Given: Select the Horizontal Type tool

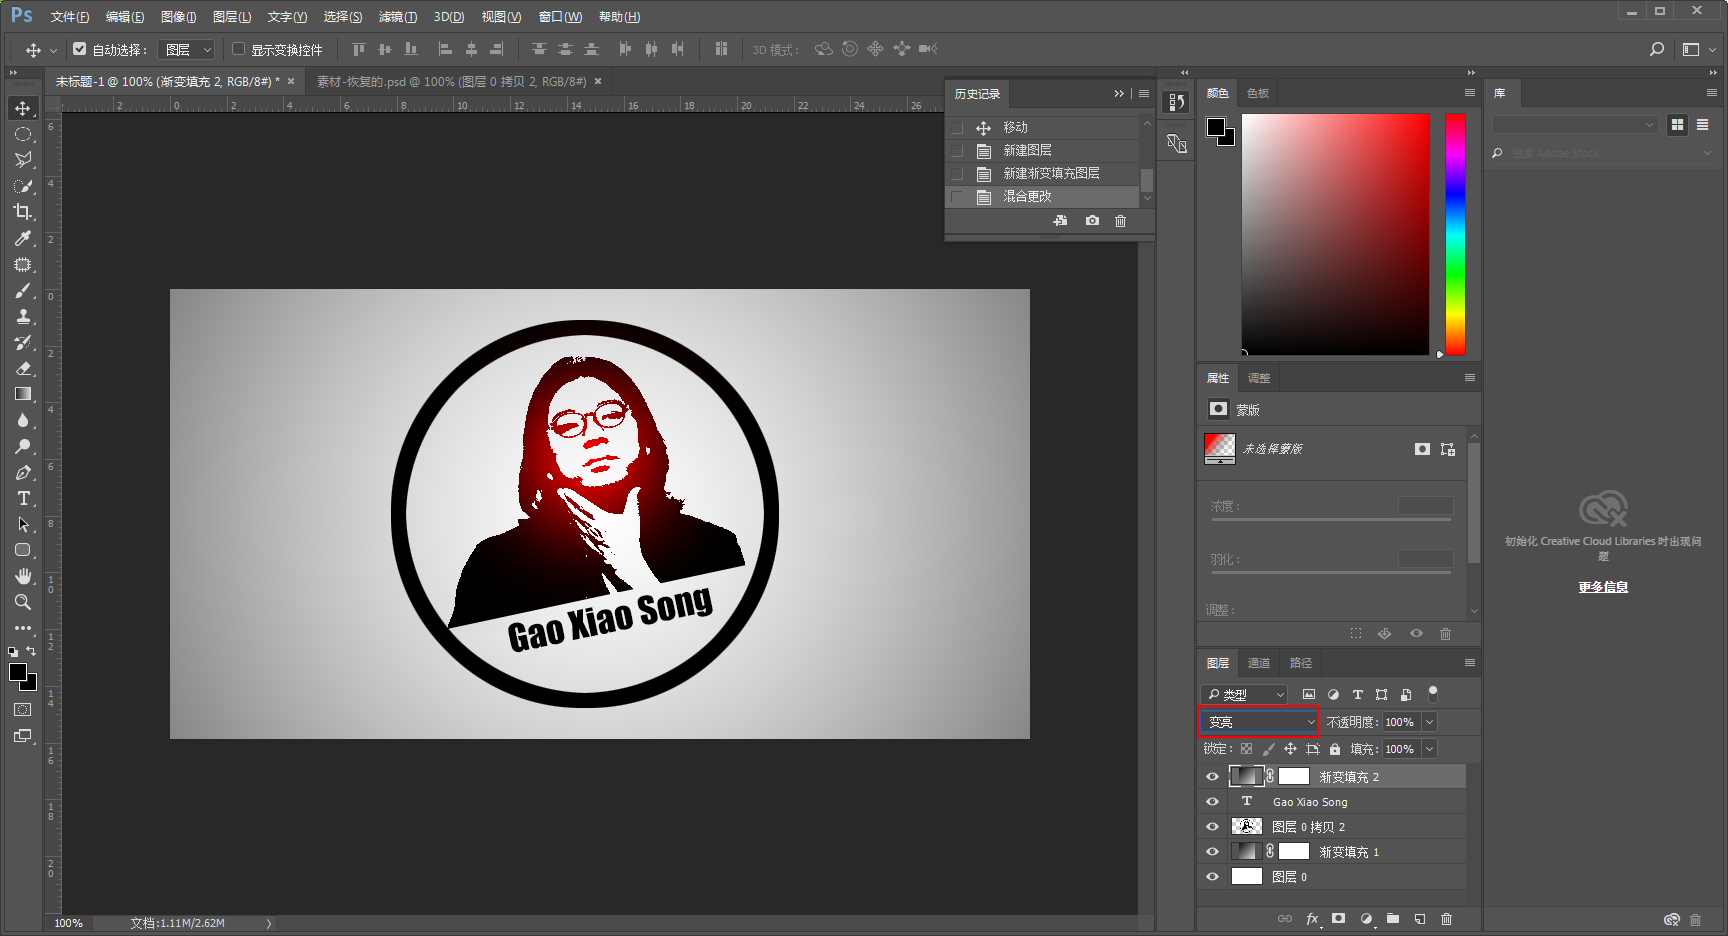Looking at the screenshot, I should click(23, 498).
